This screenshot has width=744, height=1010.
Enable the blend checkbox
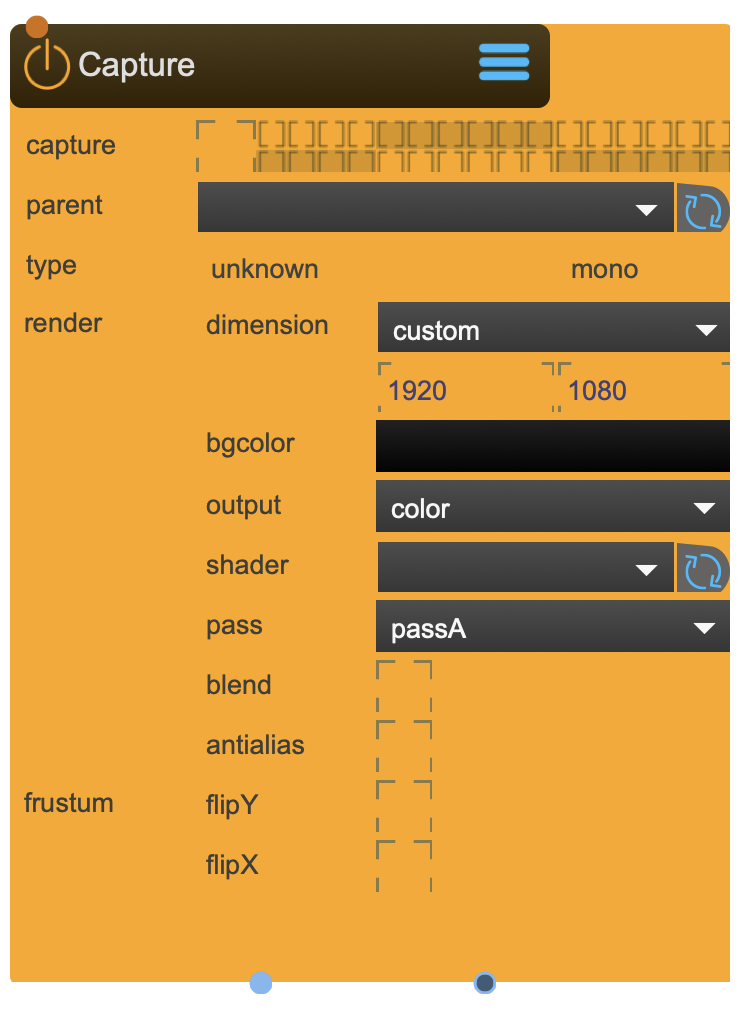point(404,685)
